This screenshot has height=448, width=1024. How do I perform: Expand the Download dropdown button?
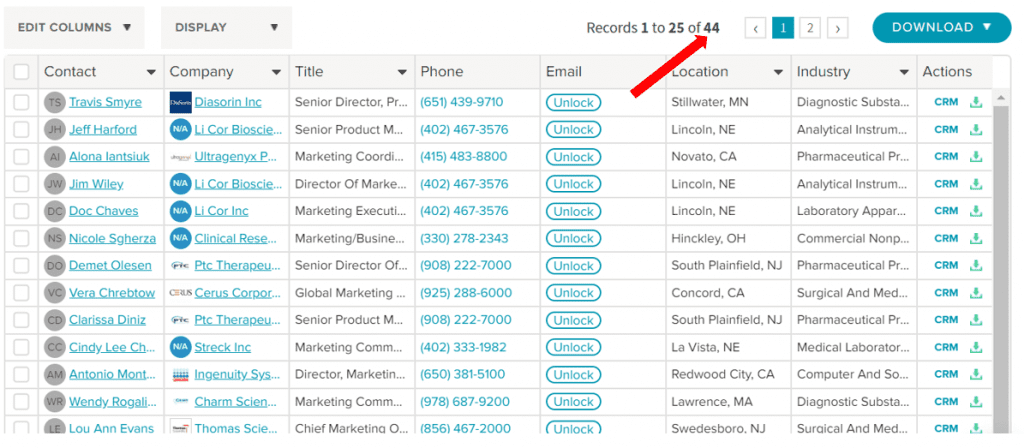pos(942,27)
